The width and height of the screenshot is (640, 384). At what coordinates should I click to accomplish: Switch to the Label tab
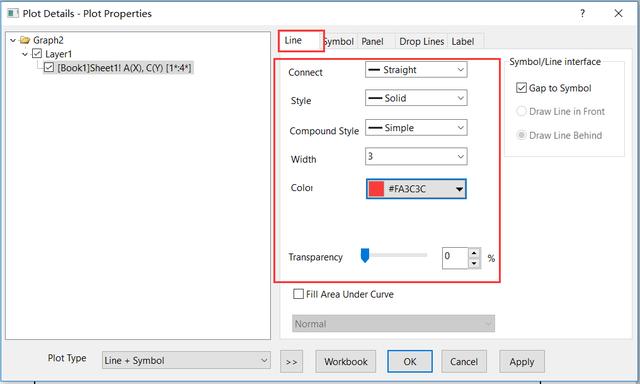463,42
